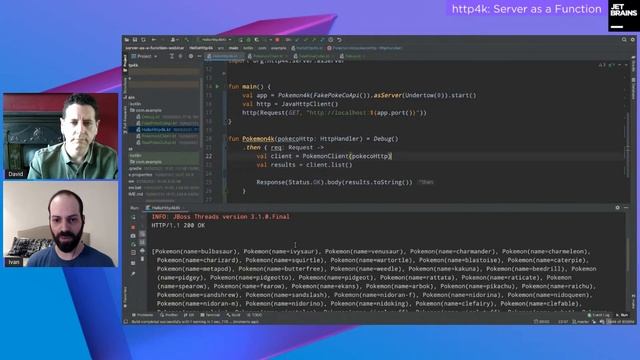Screen dimensions: 640x360
Task: Switch to the fourth editor tab
Action: [352, 56]
